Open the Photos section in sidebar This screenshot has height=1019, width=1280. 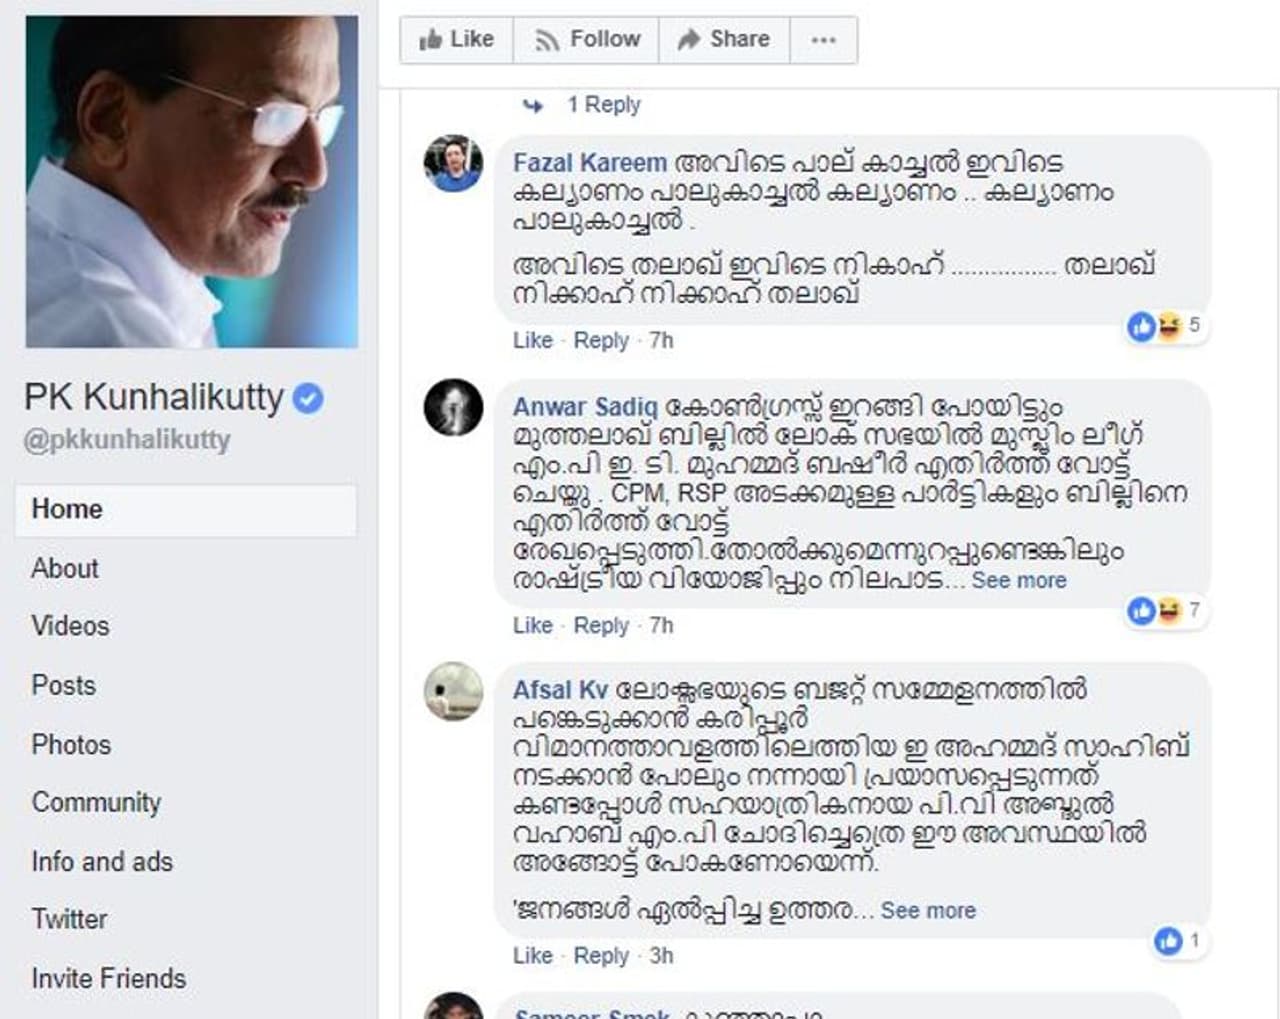[71, 745]
